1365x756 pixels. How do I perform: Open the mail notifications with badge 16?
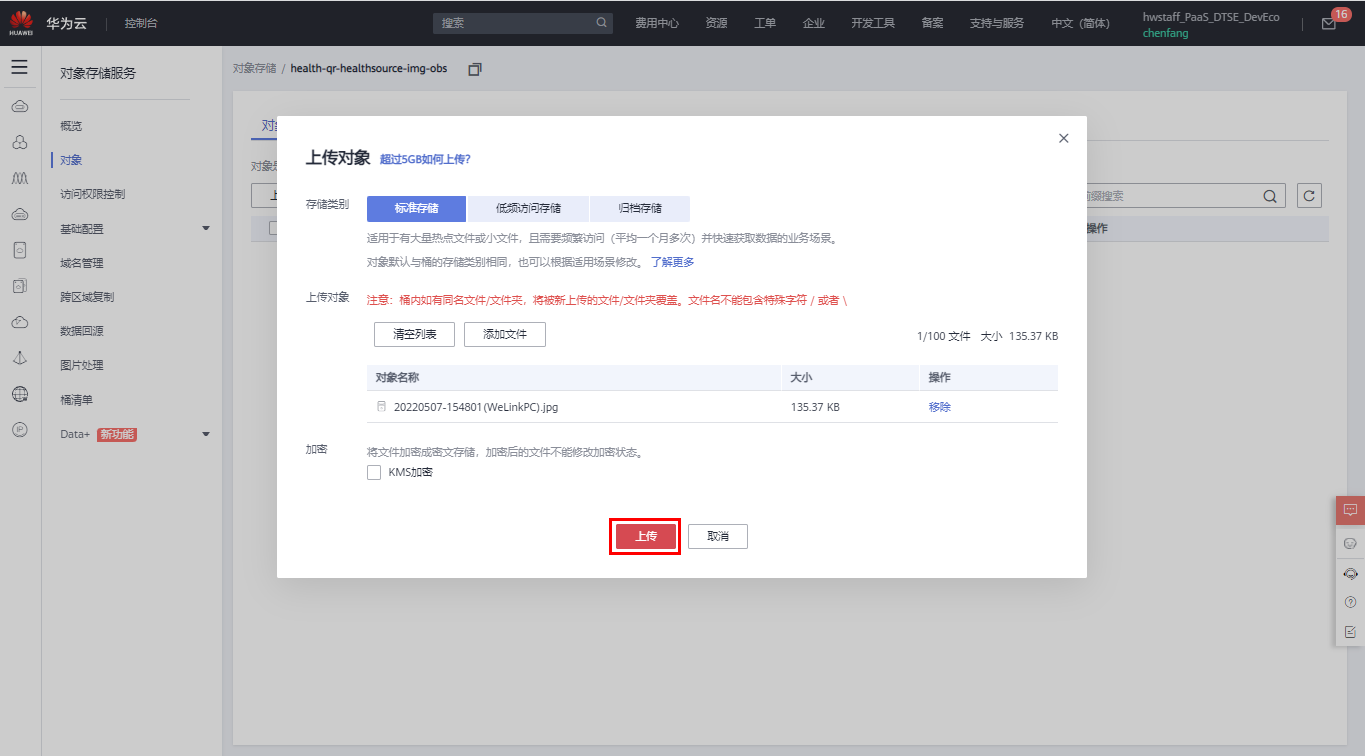coord(1329,23)
